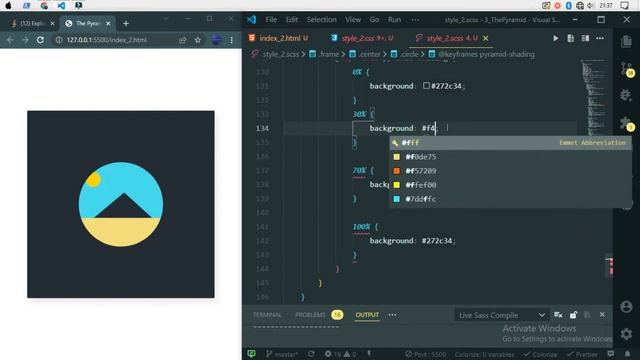Close the bottom panel
This screenshot has height=360, width=640.
pyautogui.click(x=602, y=315)
